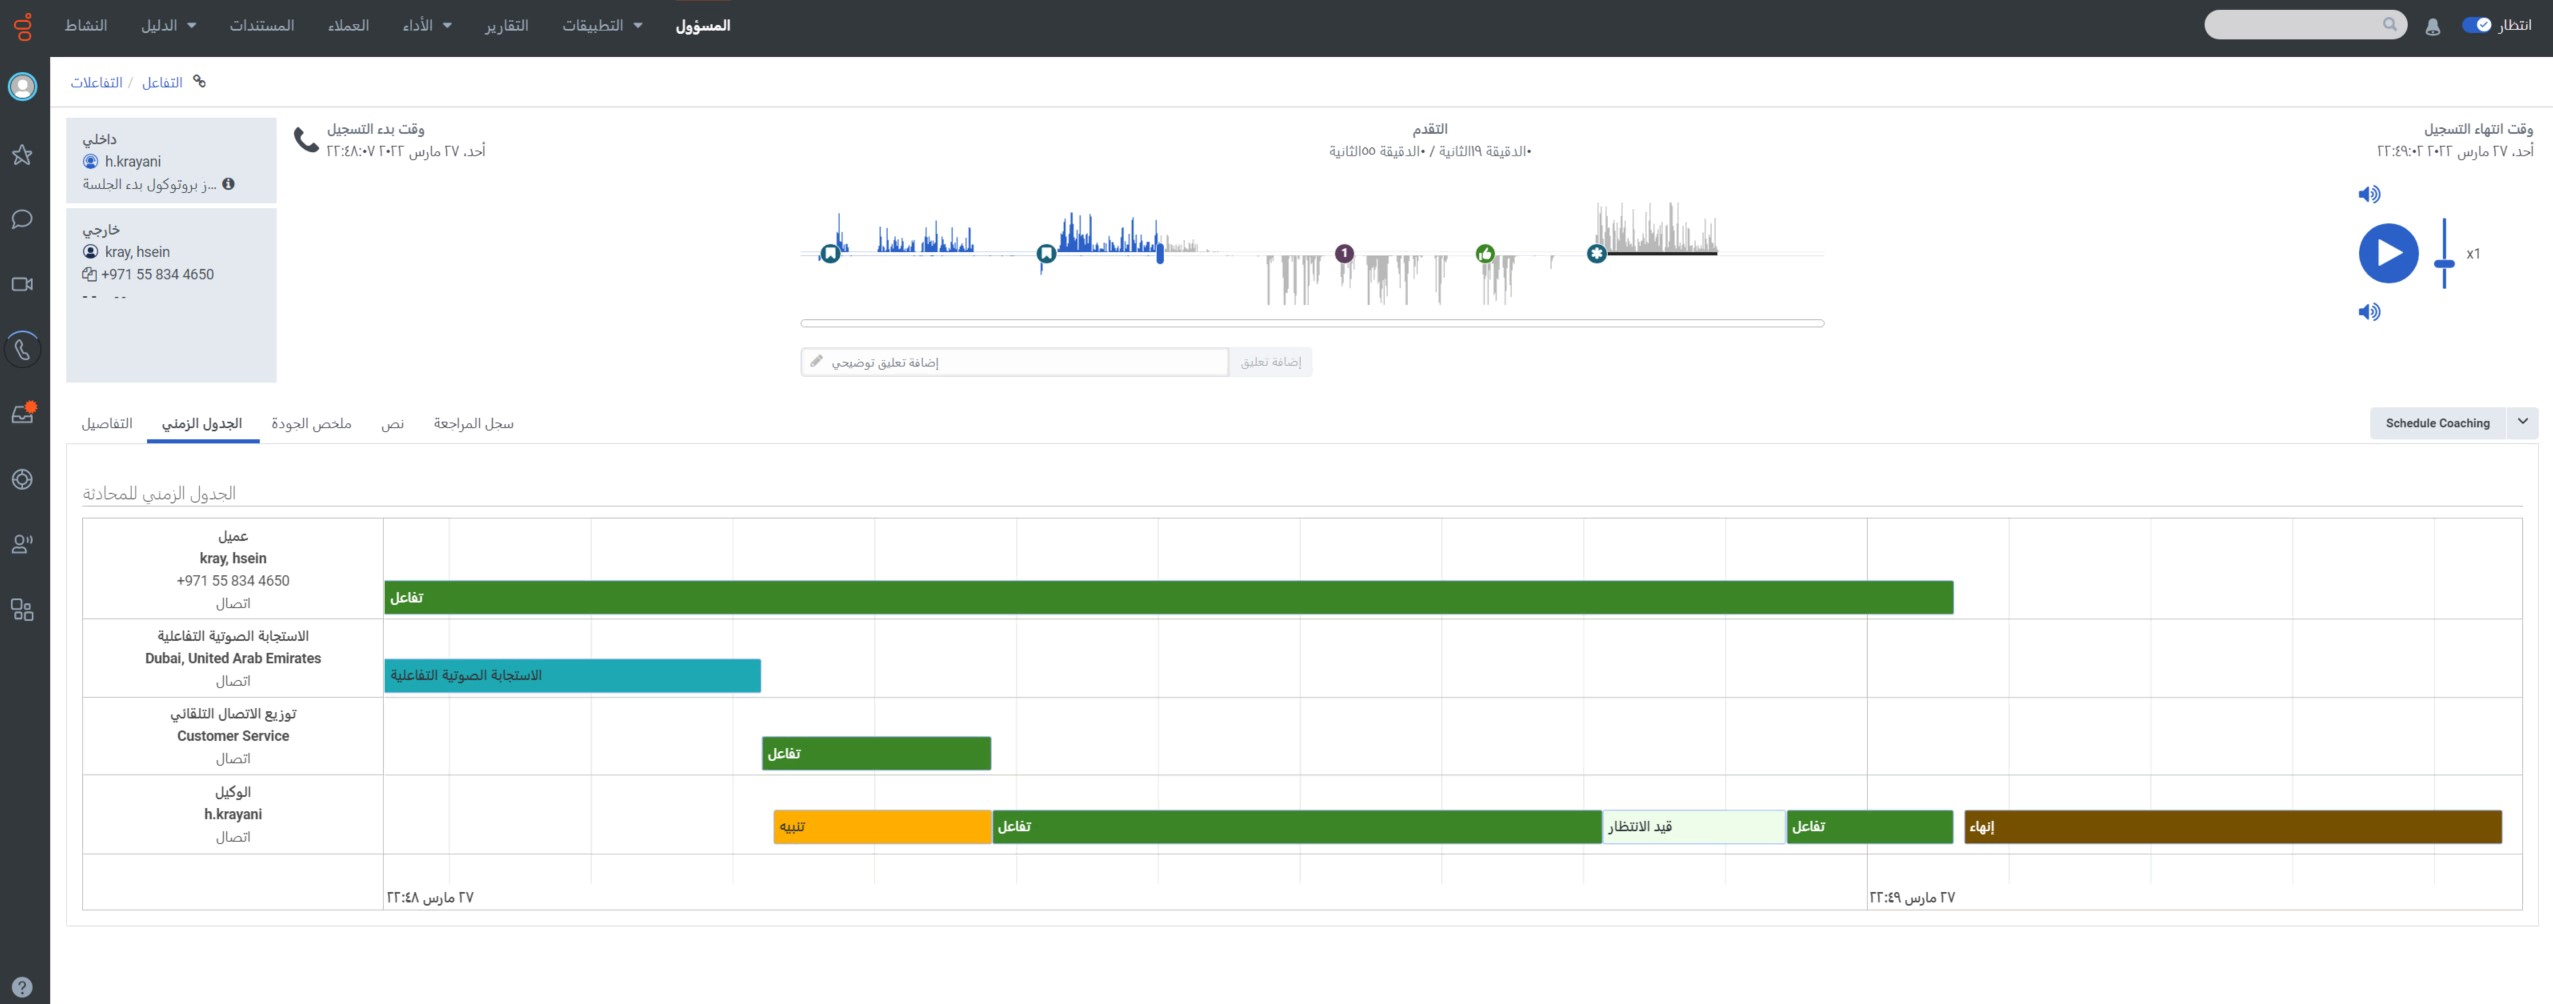Image resolution: width=2553 pixels, height=1004 pixels.
Task: Toggle the lower speaker channel mute
Action: (2369, 312)
